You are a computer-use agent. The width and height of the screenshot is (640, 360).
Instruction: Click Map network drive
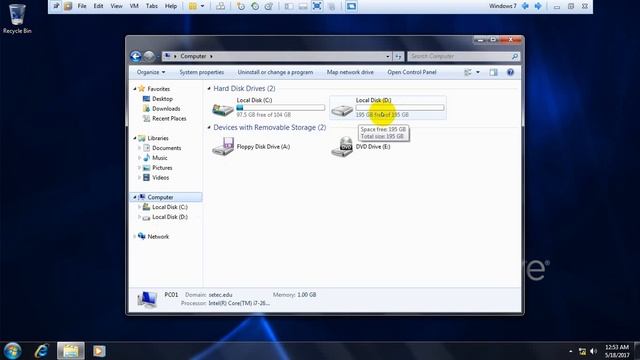click(x=350, y=72)
